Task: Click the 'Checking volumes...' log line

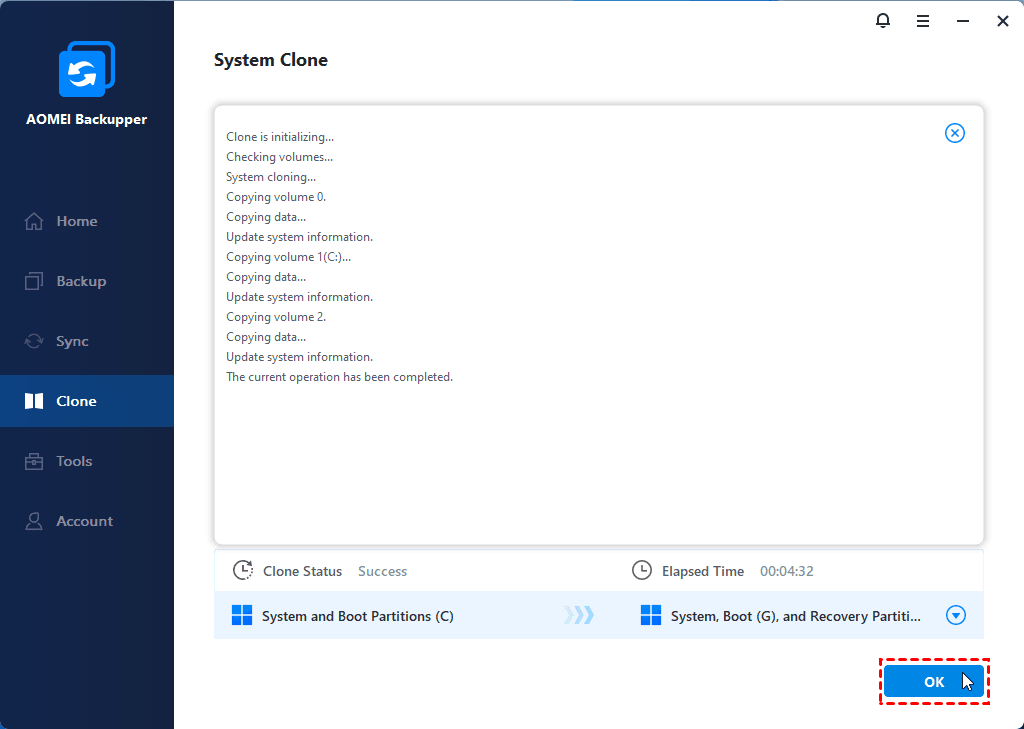Action: click(280, 157)
